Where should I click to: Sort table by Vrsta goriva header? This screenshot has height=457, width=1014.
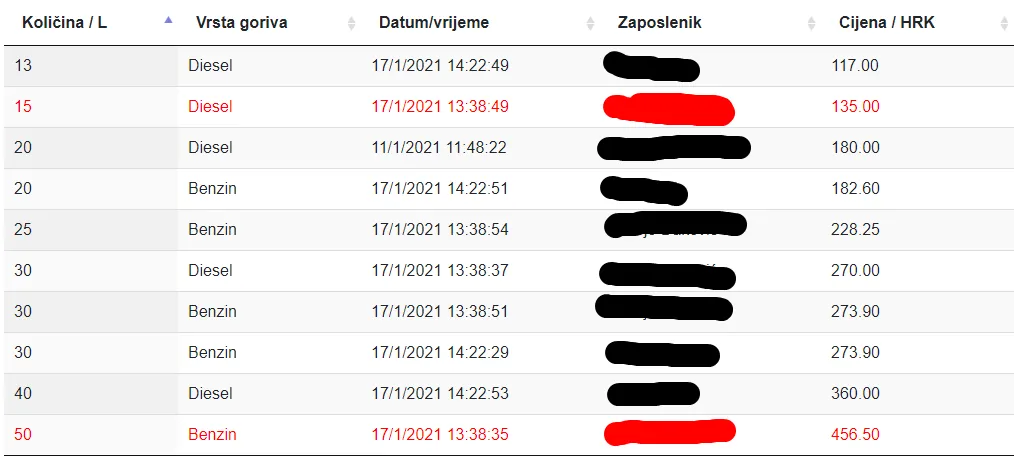(241, 22)
